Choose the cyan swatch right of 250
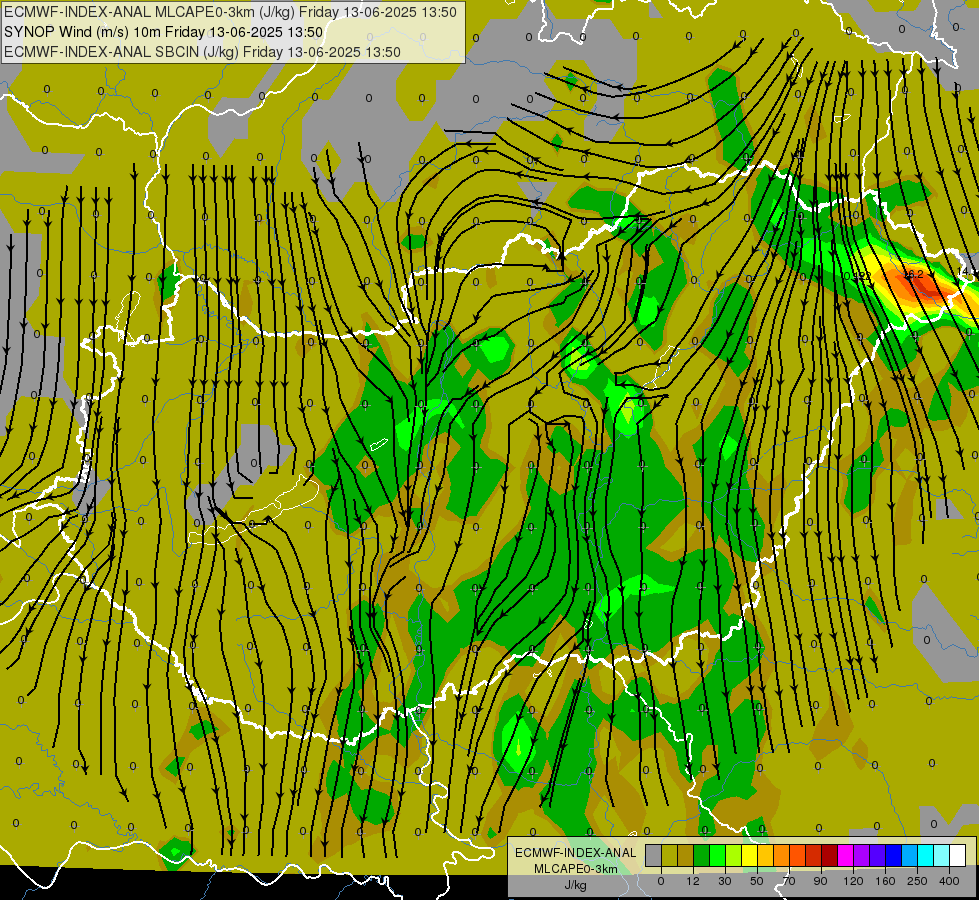Screen dimensions: 979x900 (x=925, y=855)
